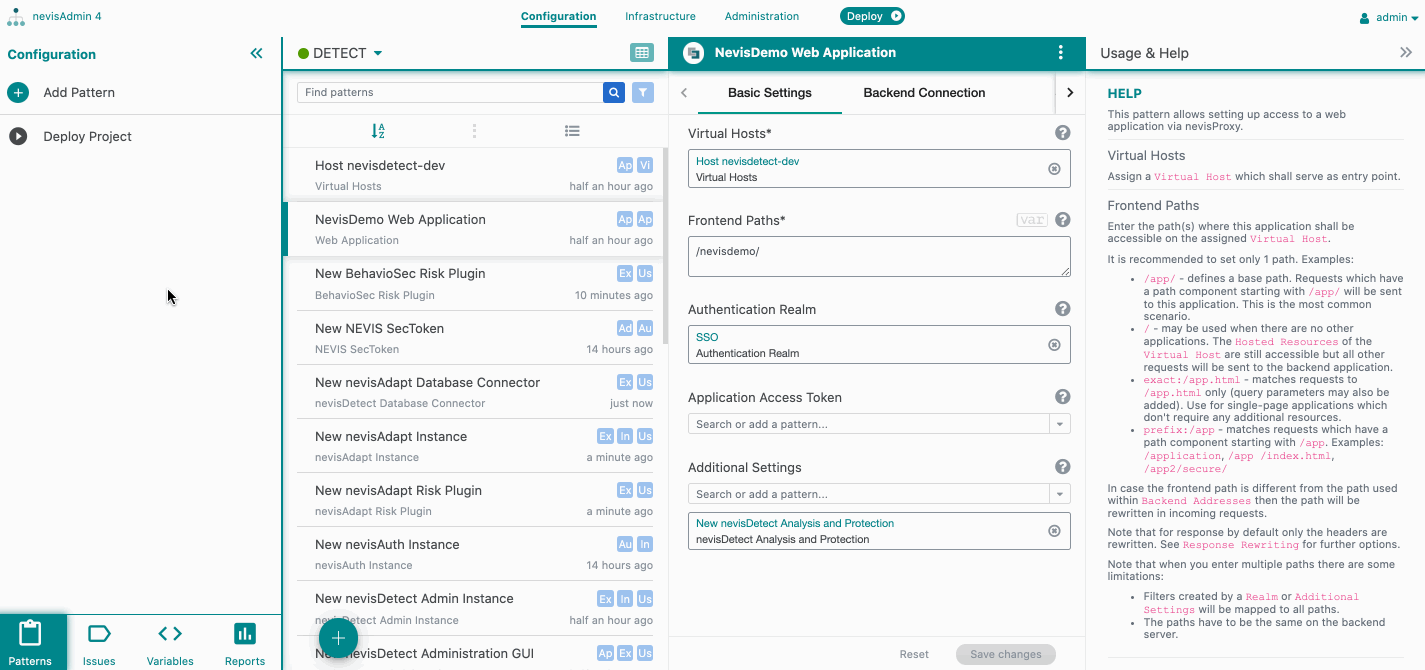Open the admin user menu

[1390, 17]
